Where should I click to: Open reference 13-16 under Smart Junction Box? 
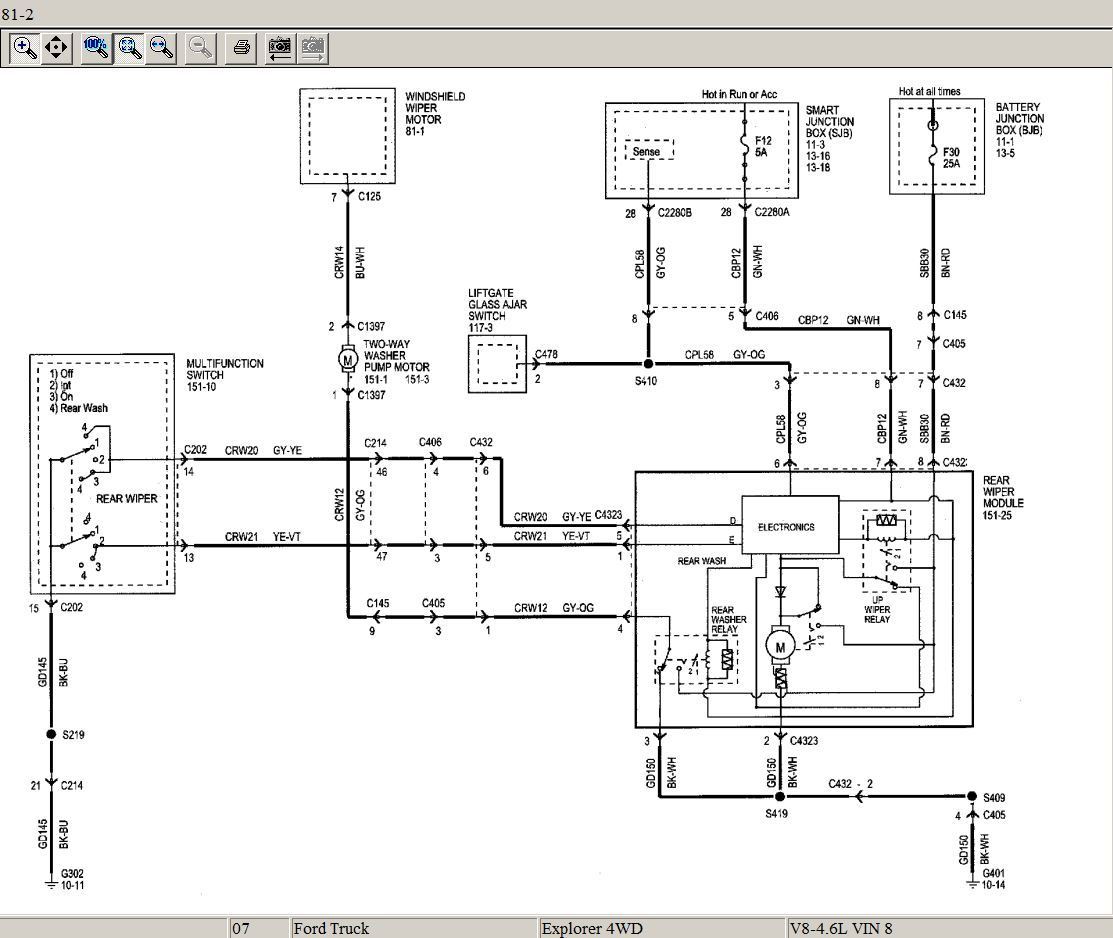[x=817, y=156]
